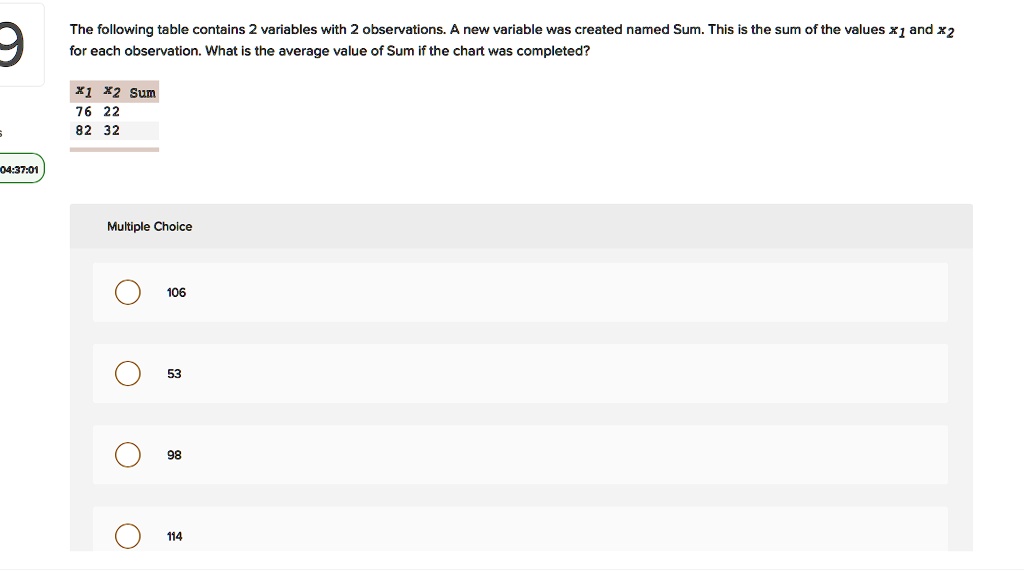Screen dimensions: 1024x571
Task: Click the x1 column header
Action: (x=83, y=92)
